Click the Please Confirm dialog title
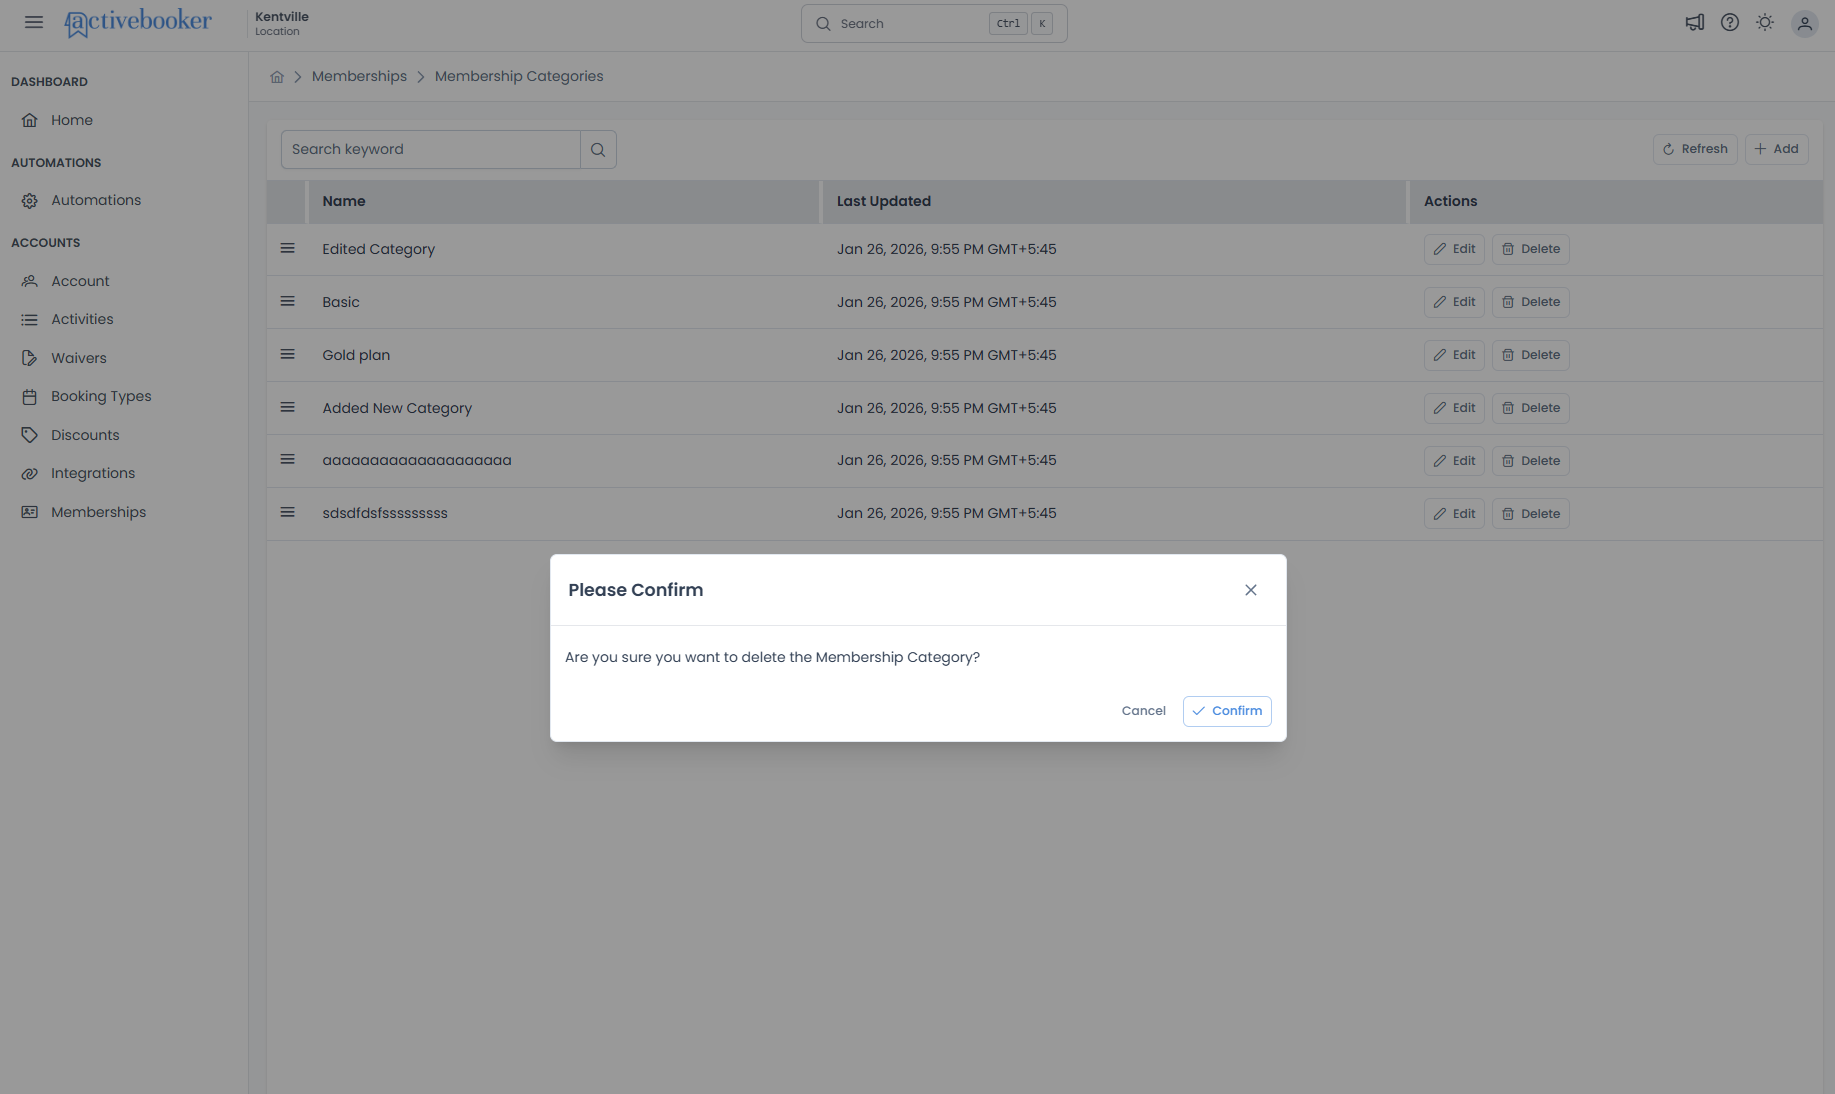 (x=636, y=590)
